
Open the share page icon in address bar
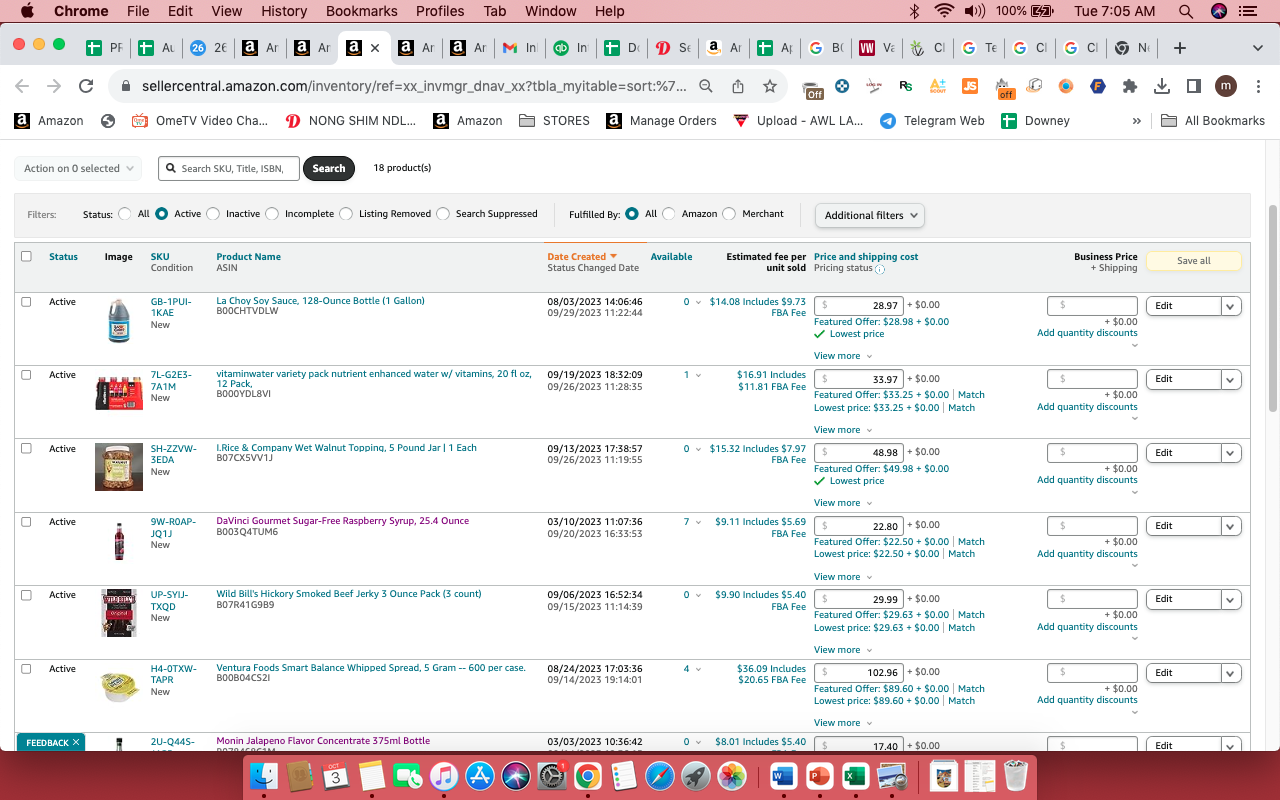point(738,87)
